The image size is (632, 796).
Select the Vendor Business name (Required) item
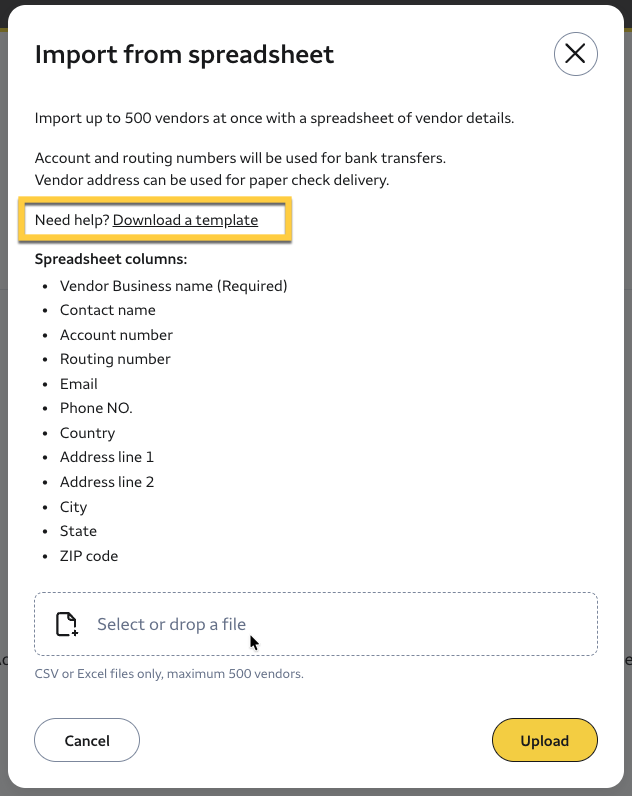click(x=174, y=286)
